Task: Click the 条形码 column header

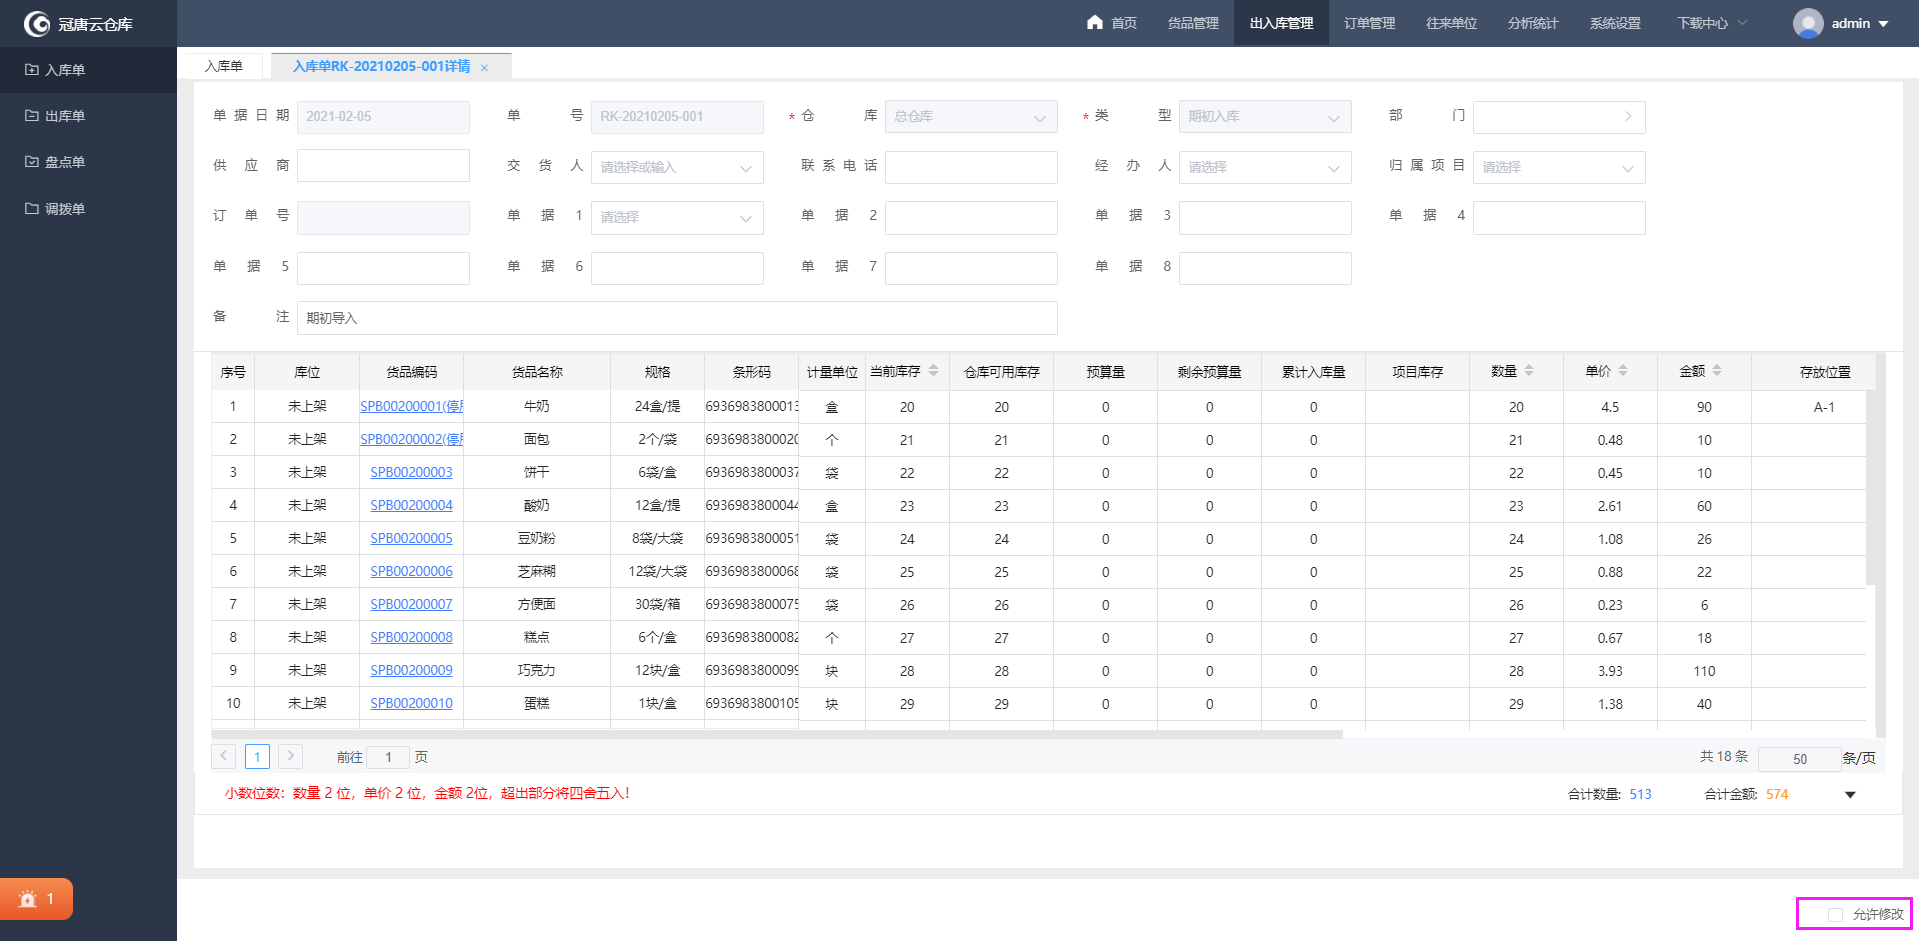Action: (751, 372)
